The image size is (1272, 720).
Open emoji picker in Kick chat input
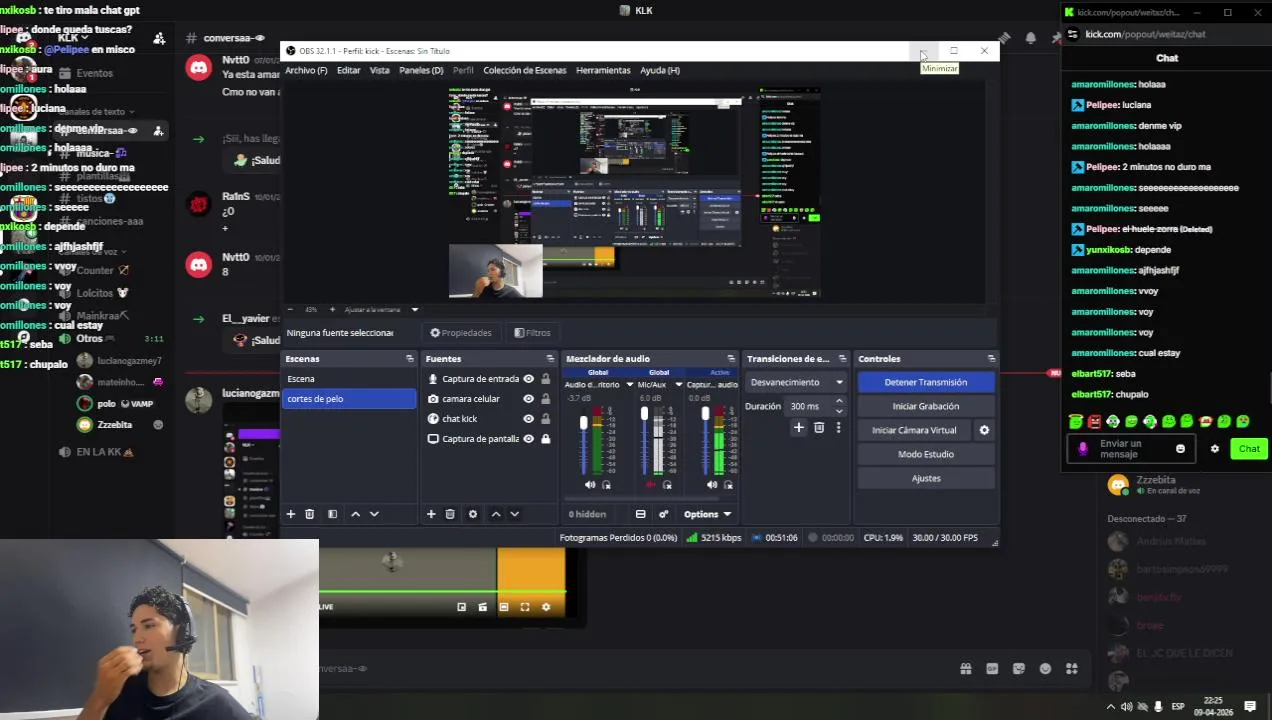click(1180, 449)
